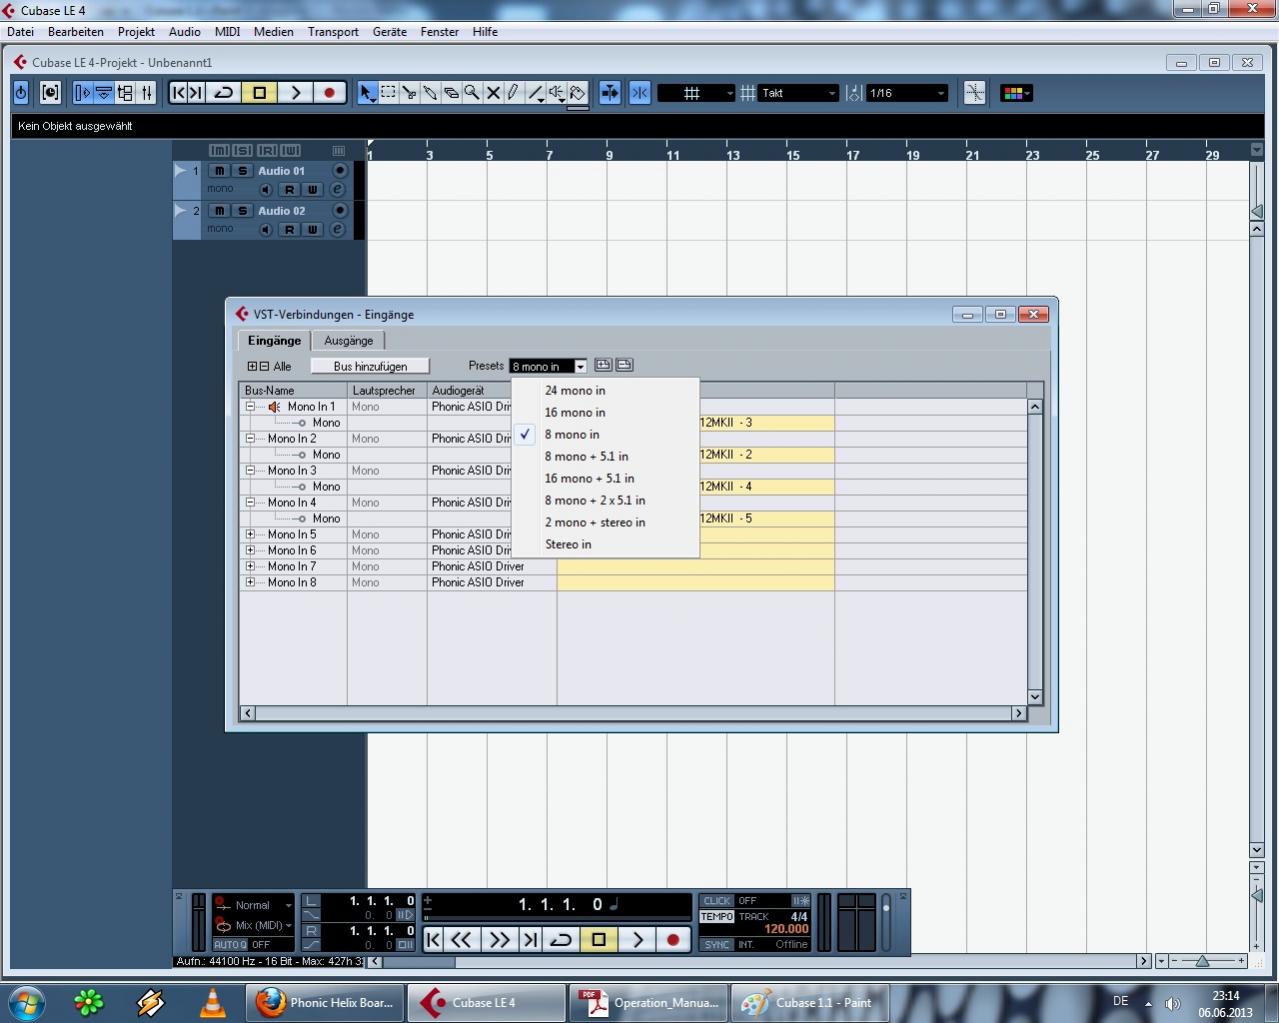The height and width of the screenshot is (1023, 1279).
Task: Select the Zoom magnifier tool
Action: pos(472,93)
